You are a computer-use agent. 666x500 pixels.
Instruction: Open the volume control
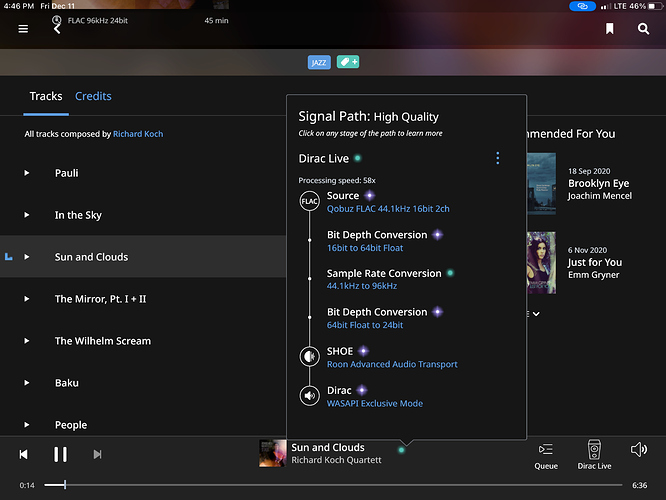pyautogui.click(x=639, y=449)
